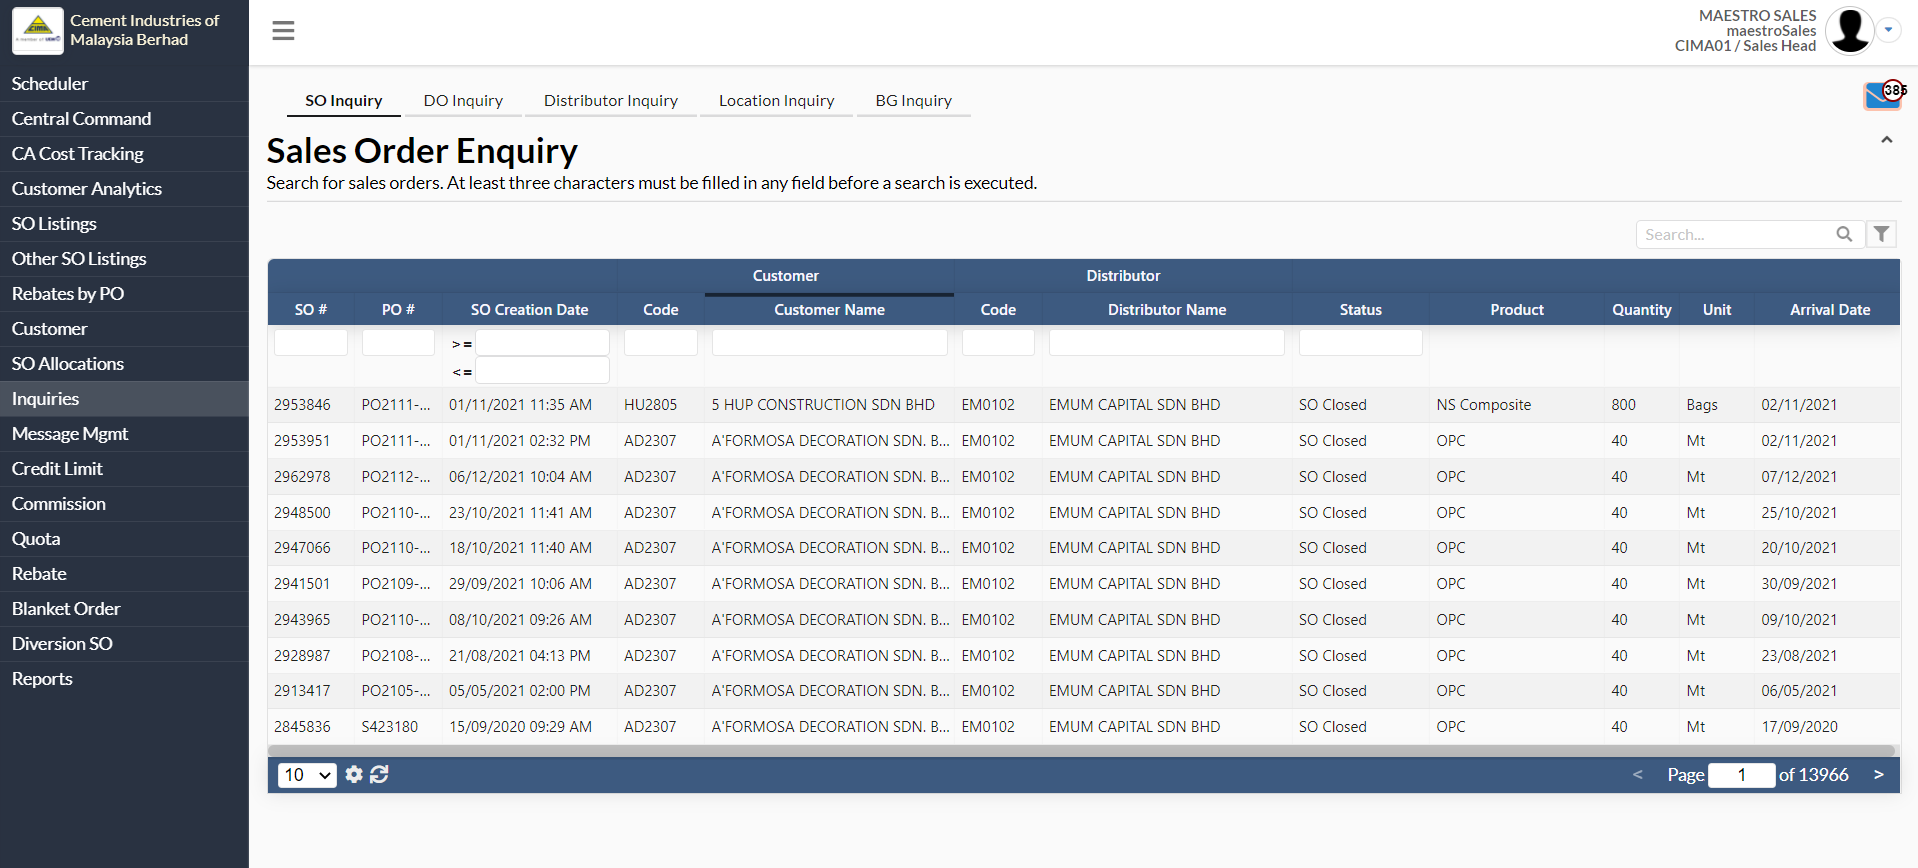The height and width of the screenshot is (868, 1918).
Task: Open Rebate sidebar item
Action: (x=124, y=574)
